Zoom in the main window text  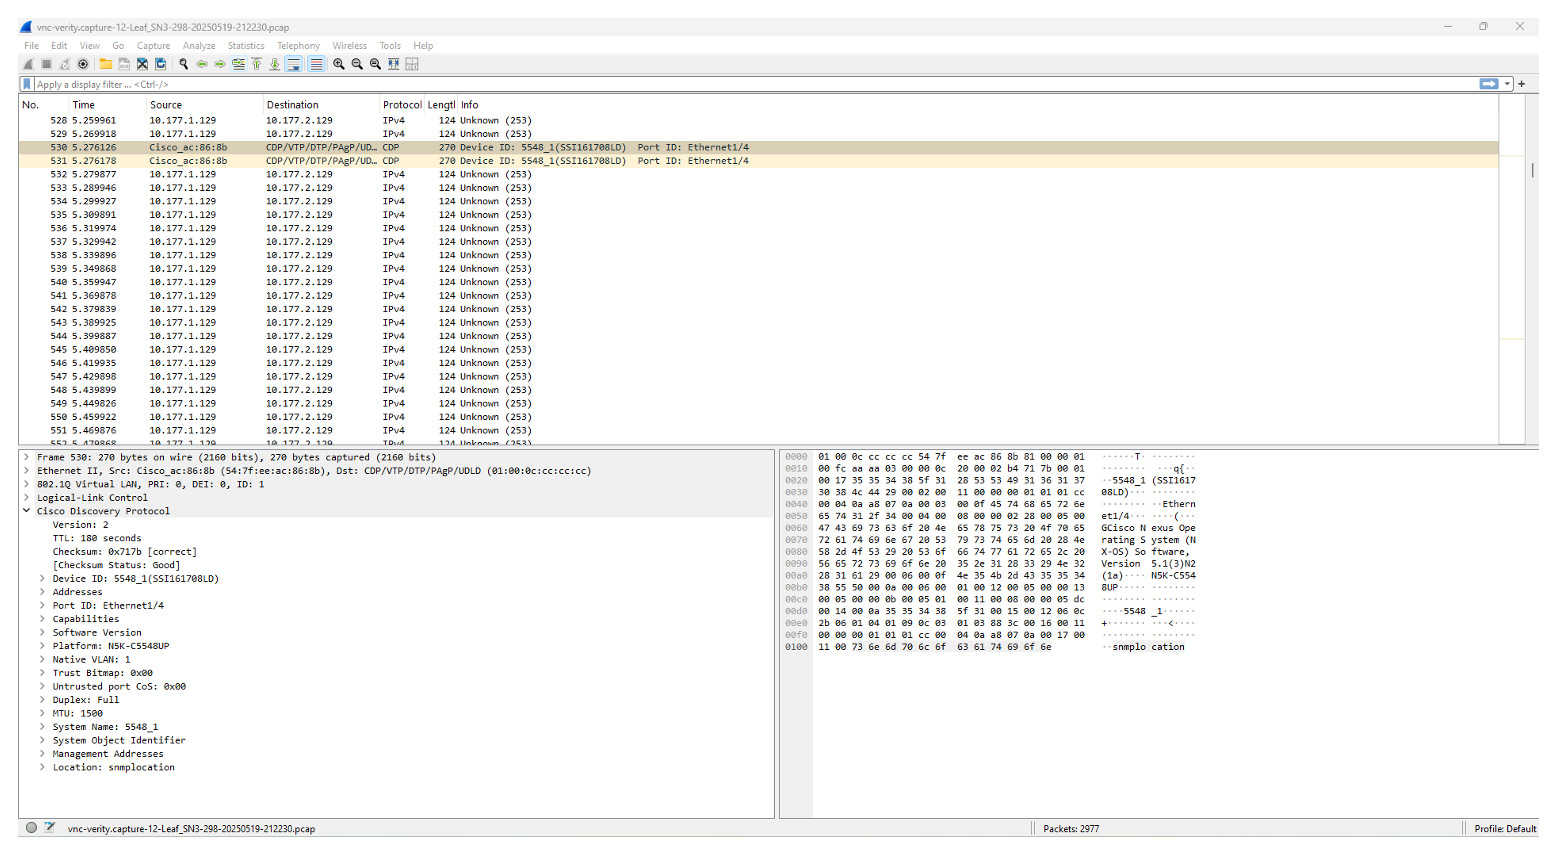tap(339, 64)
